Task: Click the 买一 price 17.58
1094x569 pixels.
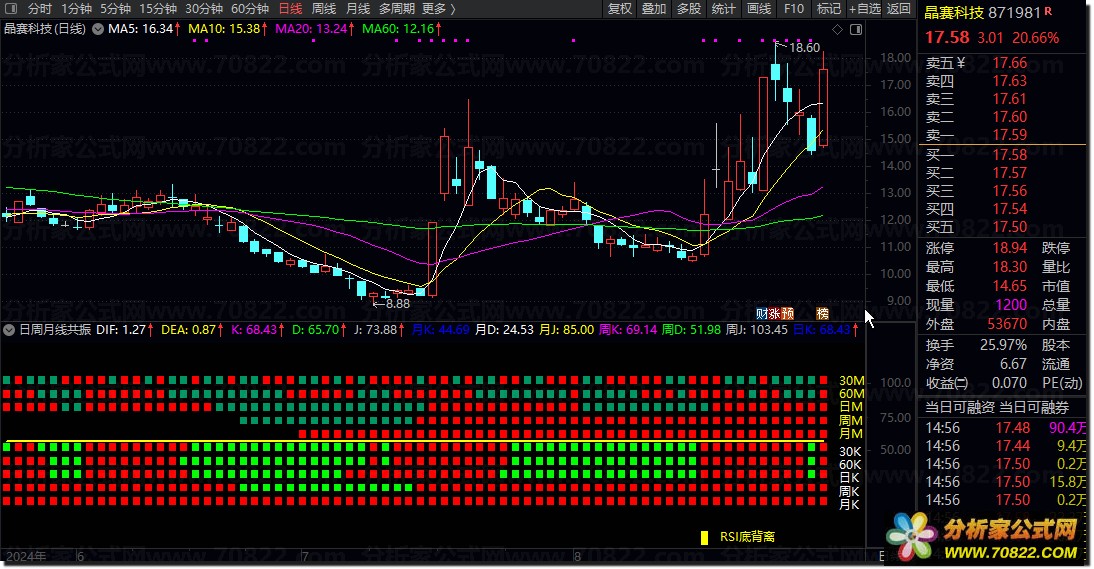Action: 1010,155
